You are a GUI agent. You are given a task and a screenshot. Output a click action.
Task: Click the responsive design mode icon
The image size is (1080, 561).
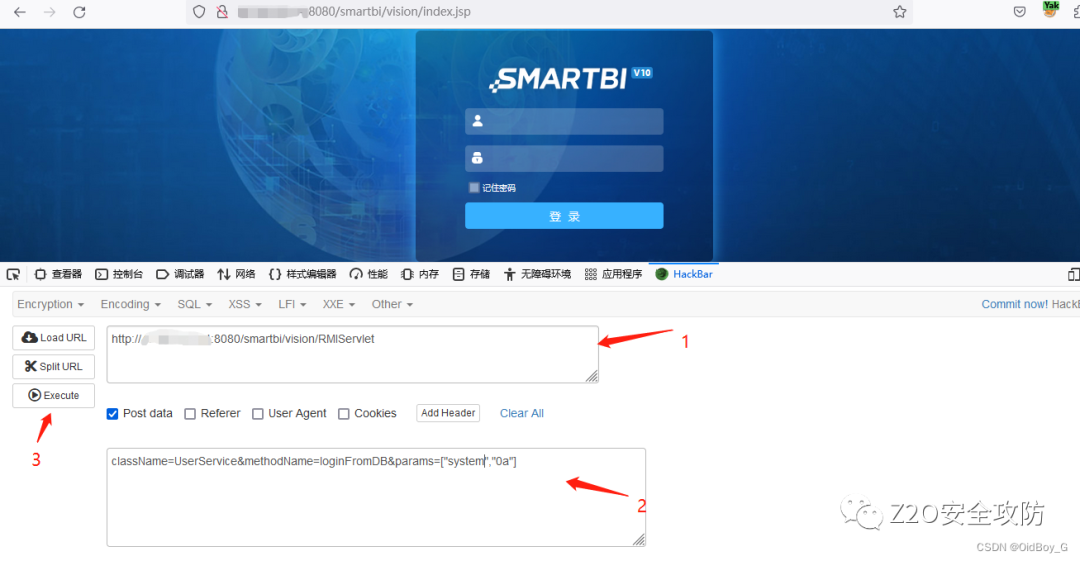1073,274
